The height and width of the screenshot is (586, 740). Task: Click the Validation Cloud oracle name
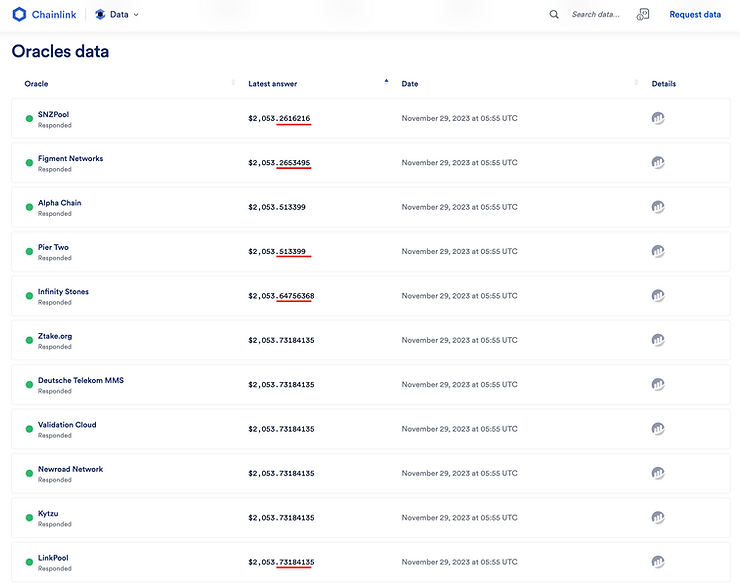(67, 425)
